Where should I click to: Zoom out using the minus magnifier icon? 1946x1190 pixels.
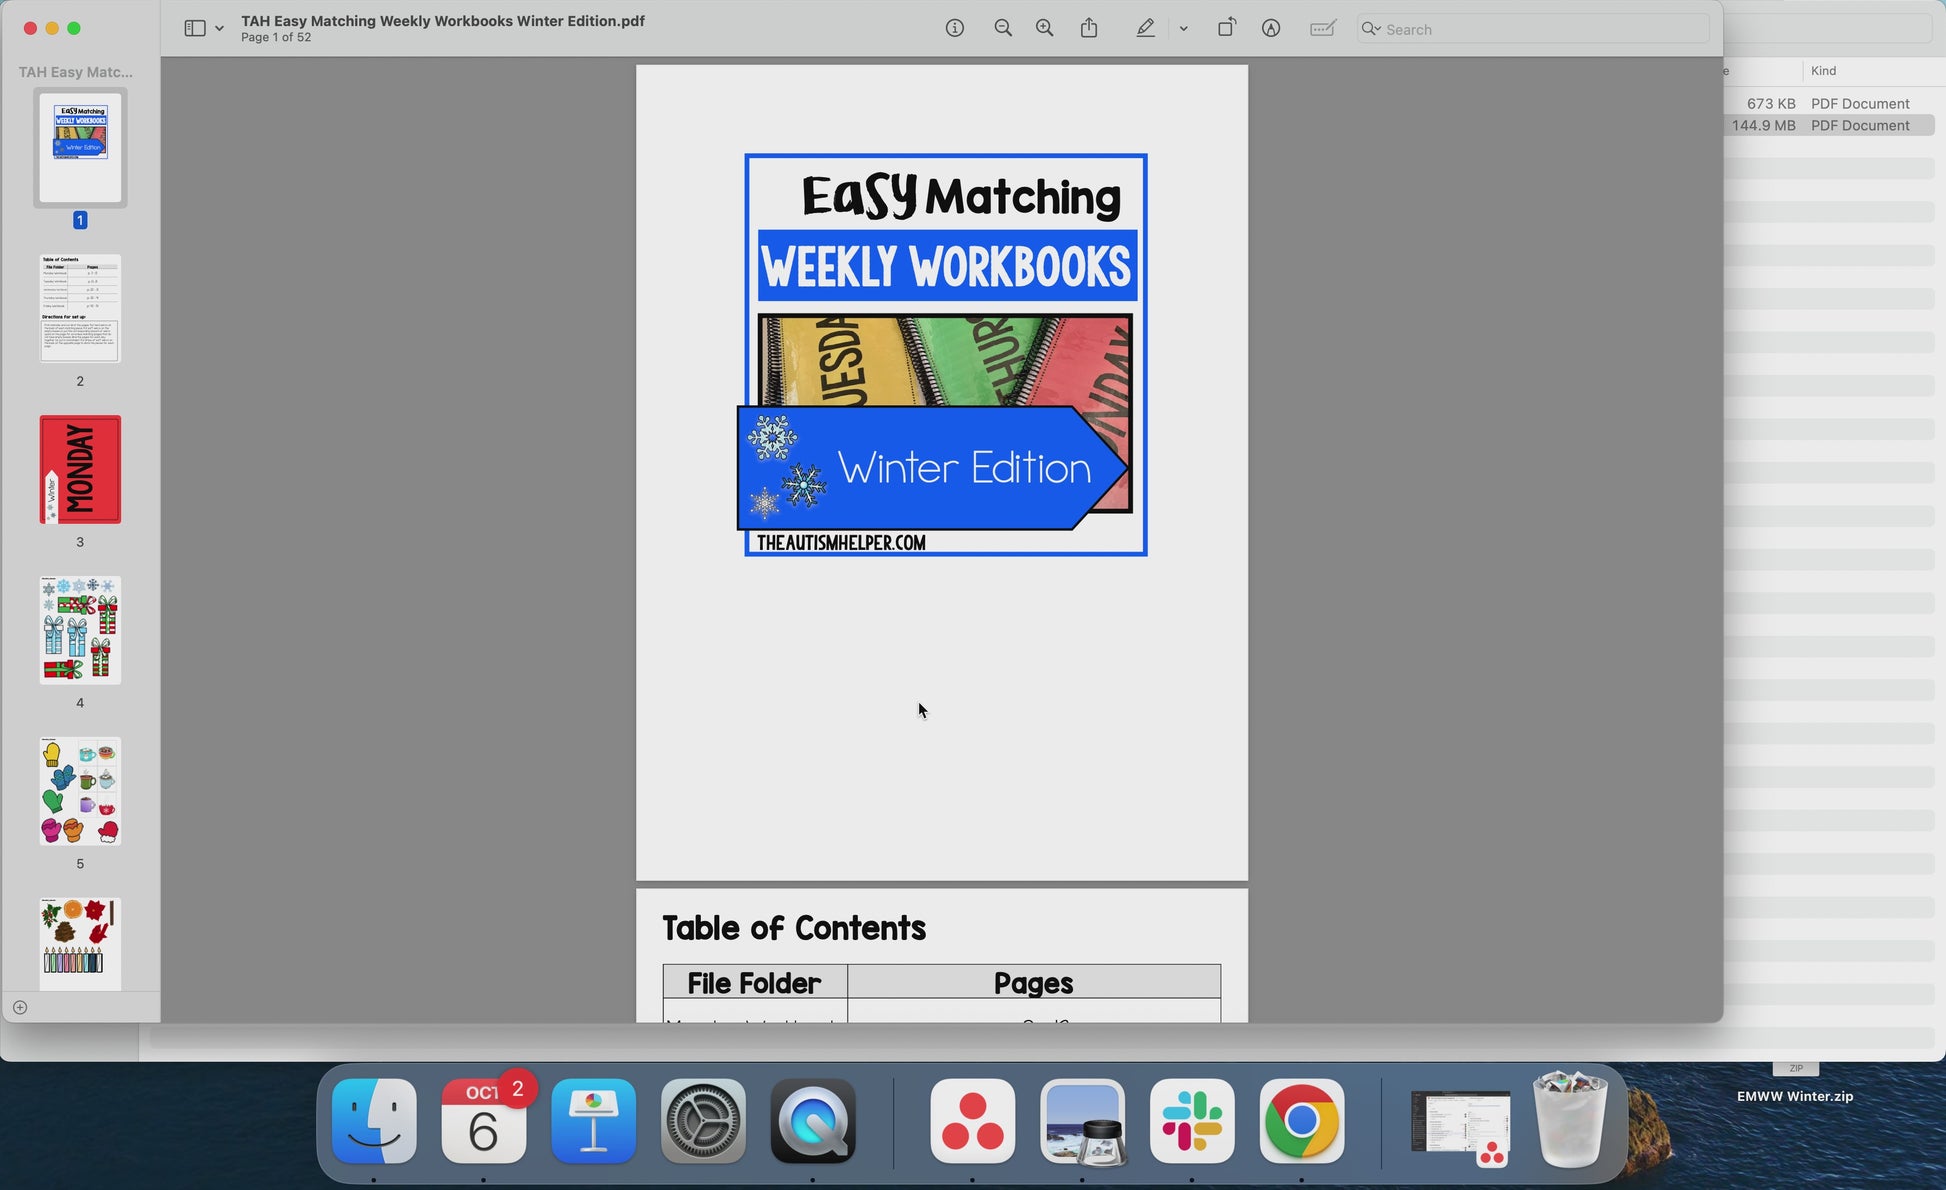coord(1003,29)
